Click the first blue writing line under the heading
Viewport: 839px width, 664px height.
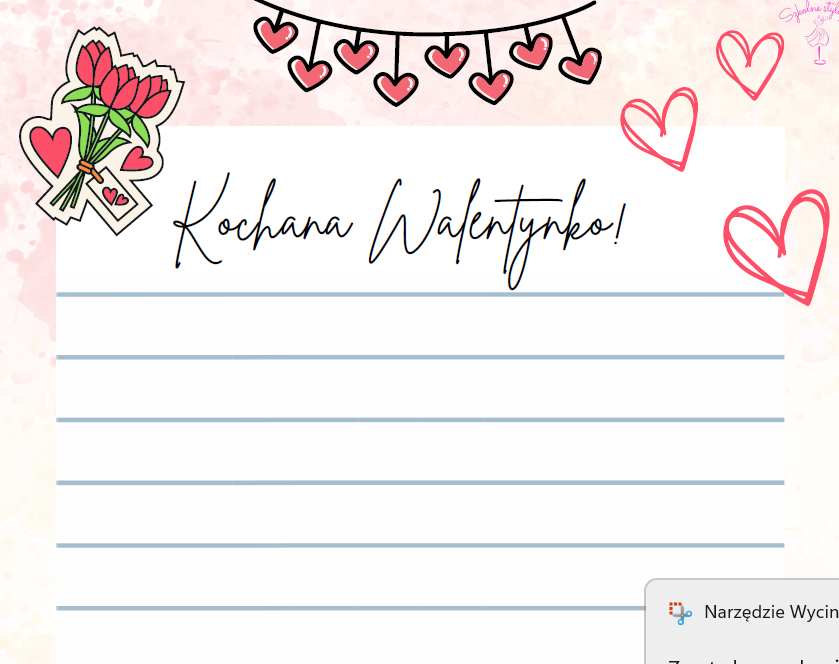[x=420, y=294]
